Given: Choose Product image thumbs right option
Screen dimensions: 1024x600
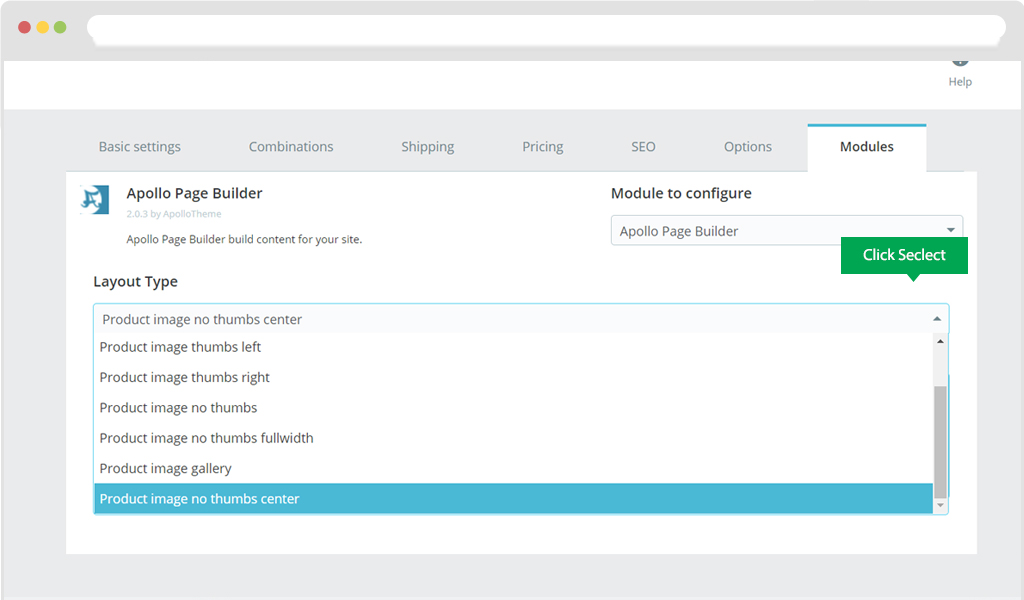Looking at the screenshot, I should click(x=513, y=377).
